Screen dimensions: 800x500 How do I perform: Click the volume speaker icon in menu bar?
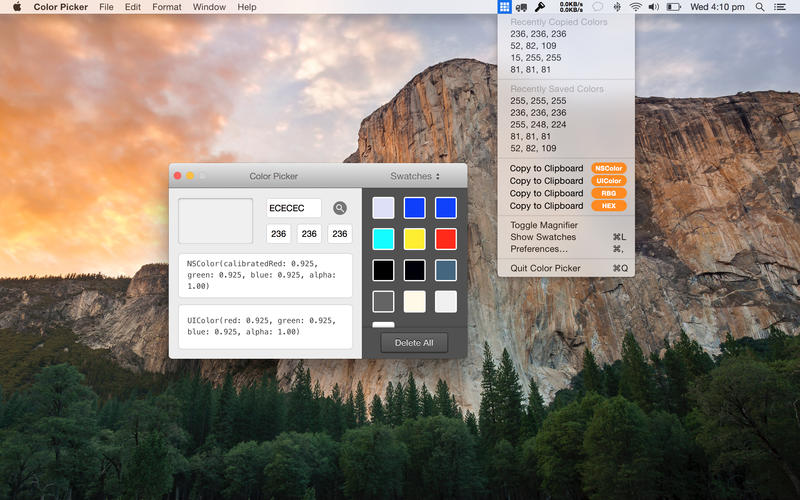654,7
